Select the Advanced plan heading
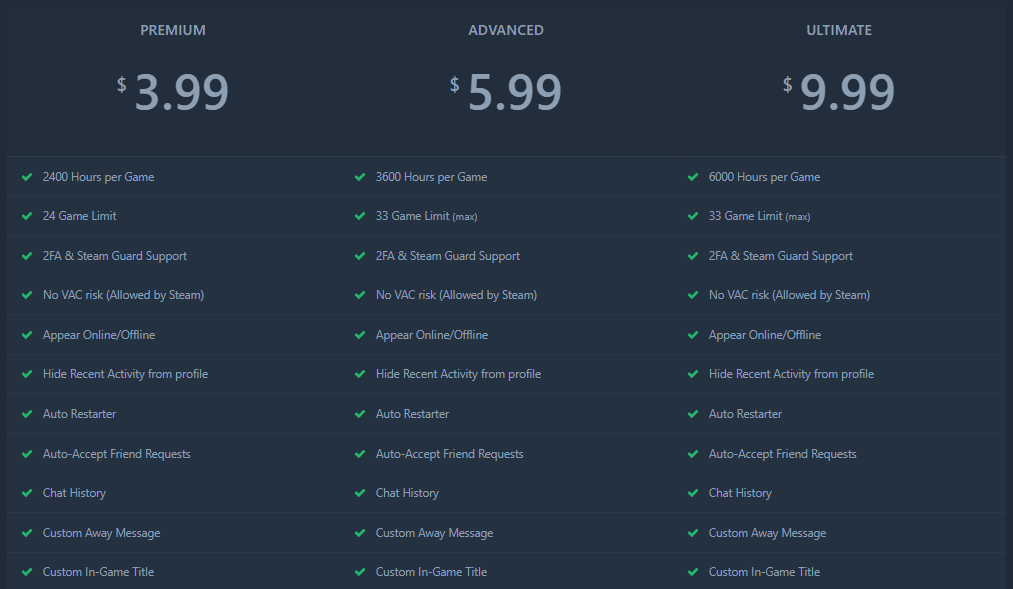Image resolution: width=1013 pixels, height=589 pixels. click(506, 30)
